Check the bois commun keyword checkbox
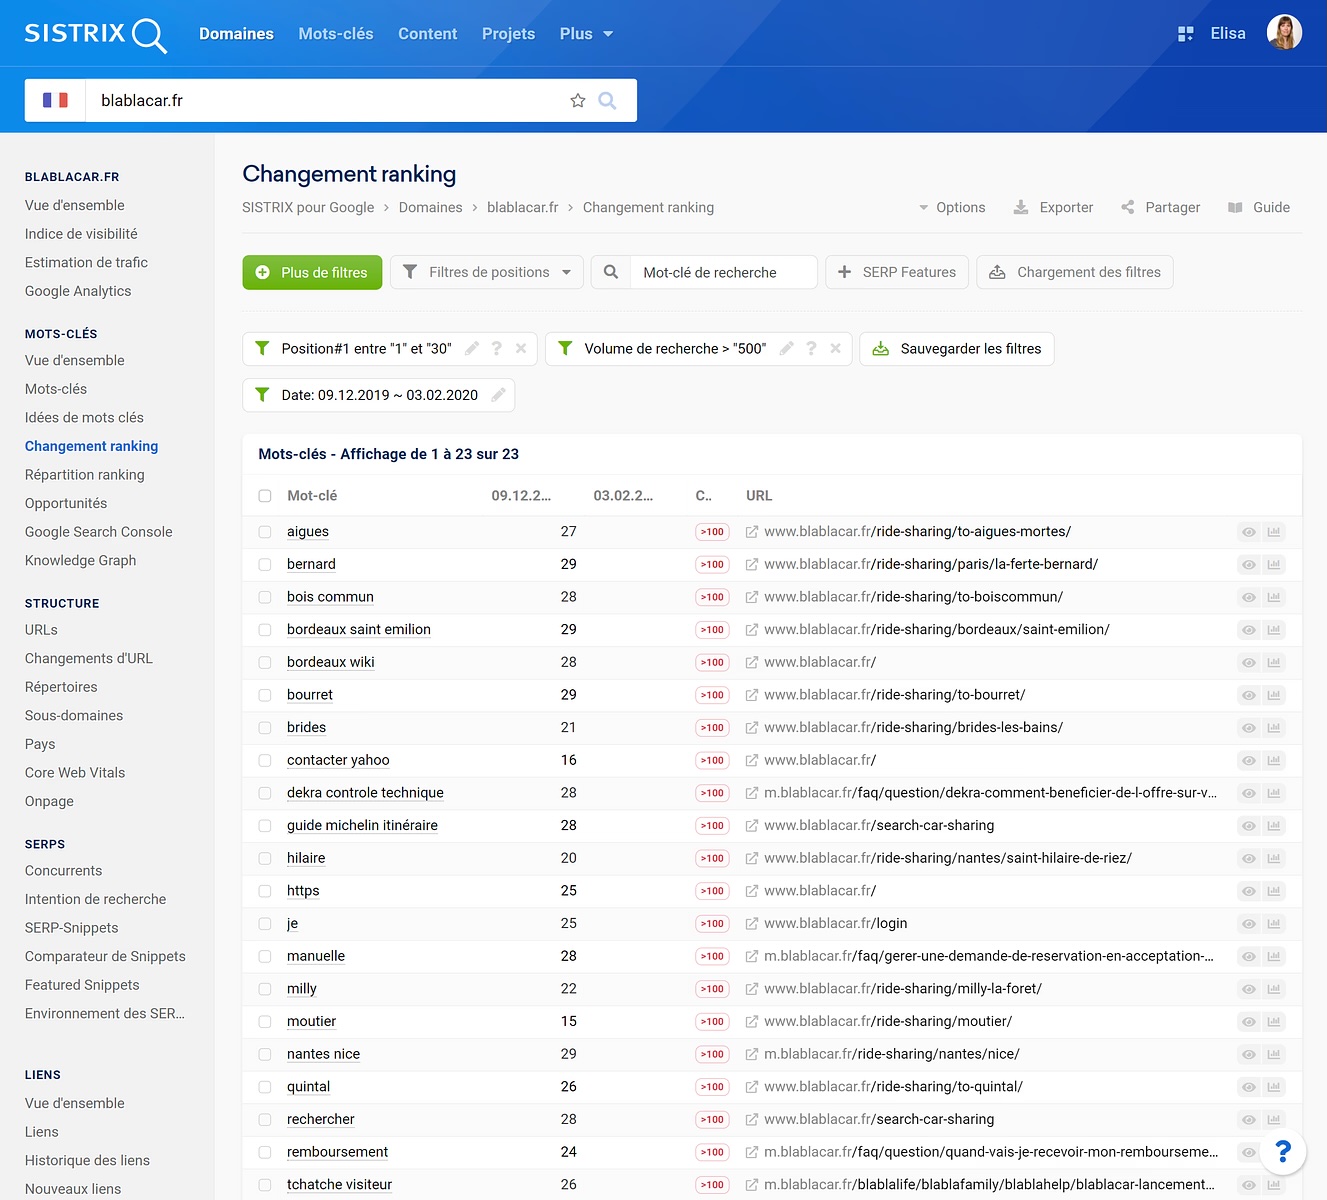The width and height of the screenshot is (1327, 1200). click(x=265, y=597)
